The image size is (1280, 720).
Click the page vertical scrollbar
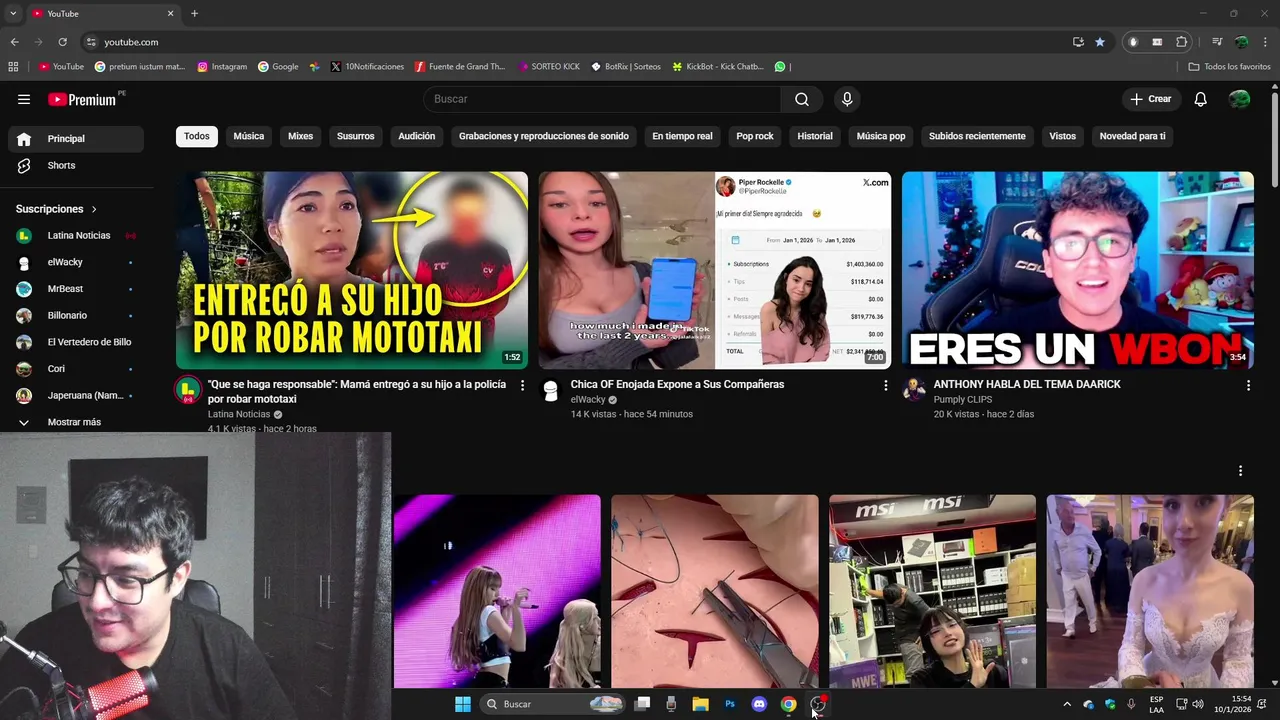click(1274, 140)
